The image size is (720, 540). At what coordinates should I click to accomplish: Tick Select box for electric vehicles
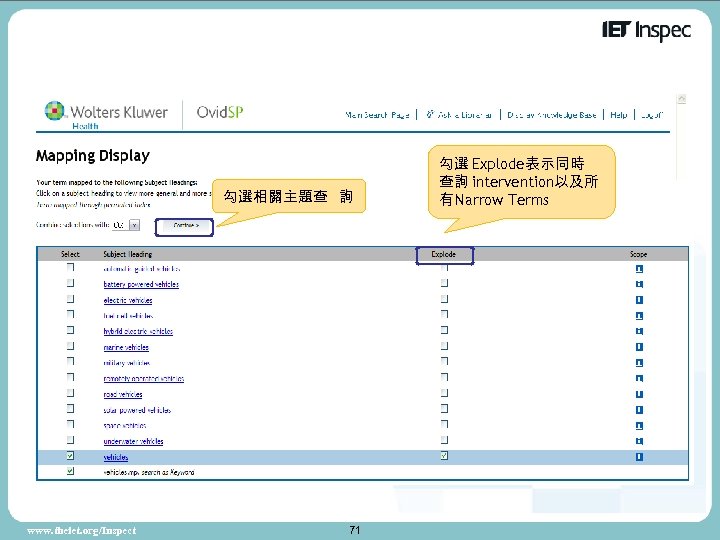click(70, 299)
